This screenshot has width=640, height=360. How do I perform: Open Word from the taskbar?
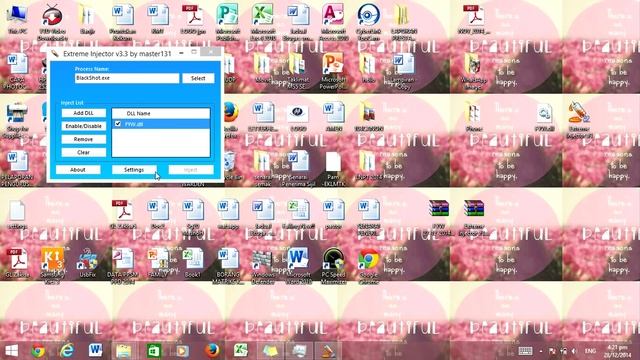point(96,351)
